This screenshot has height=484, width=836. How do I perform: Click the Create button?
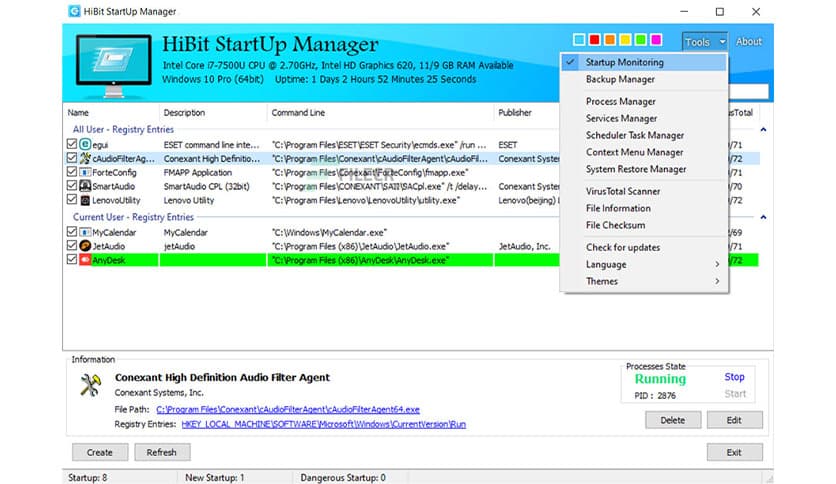[100, 452]
